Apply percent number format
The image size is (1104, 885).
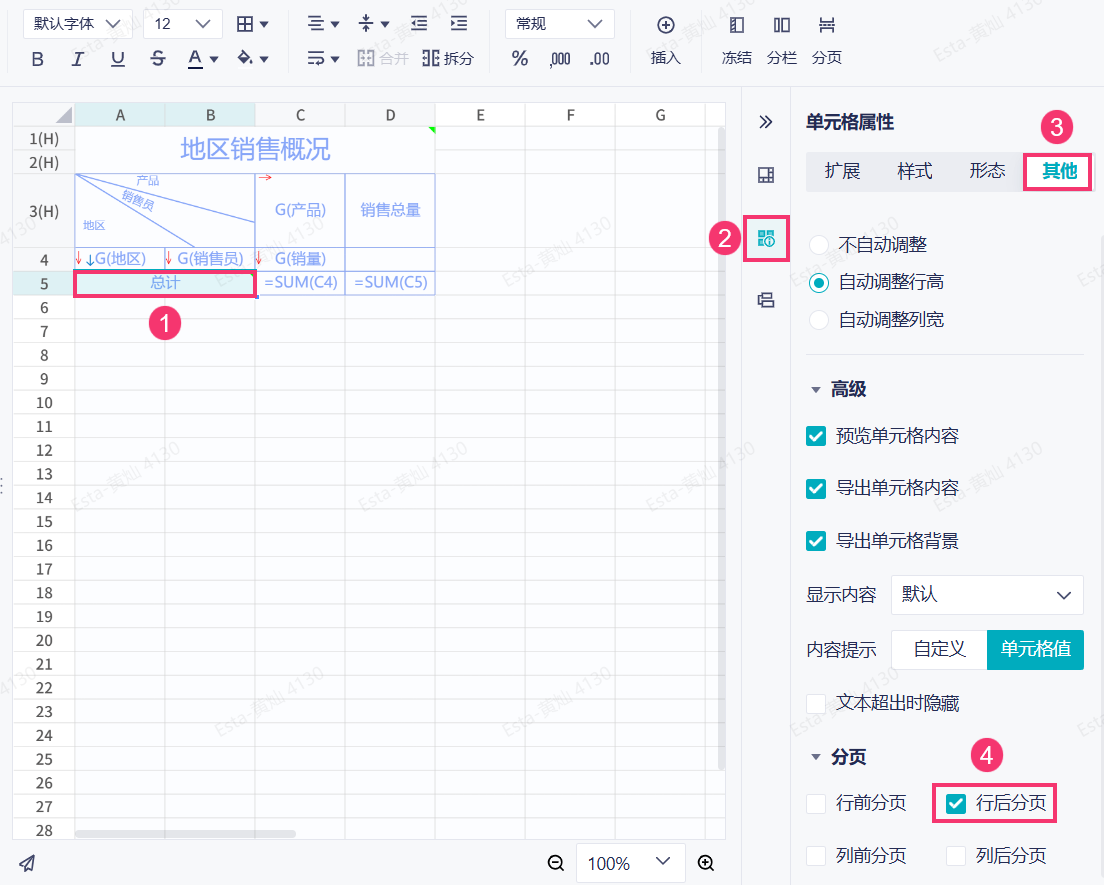520,58
